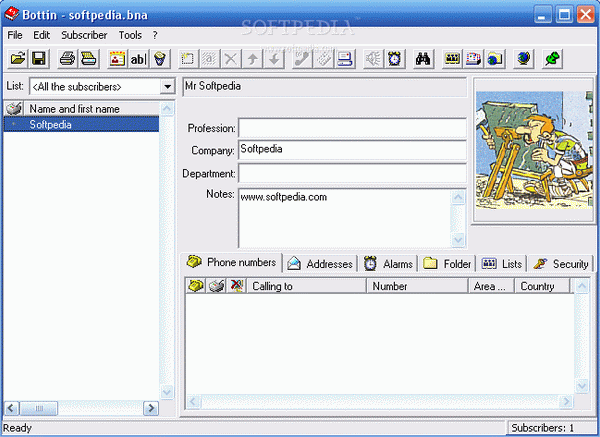Image resolution: width=600 pixels, height=437 pixels.
Task: Open the Tools menu
Action: tap(130, 35)
